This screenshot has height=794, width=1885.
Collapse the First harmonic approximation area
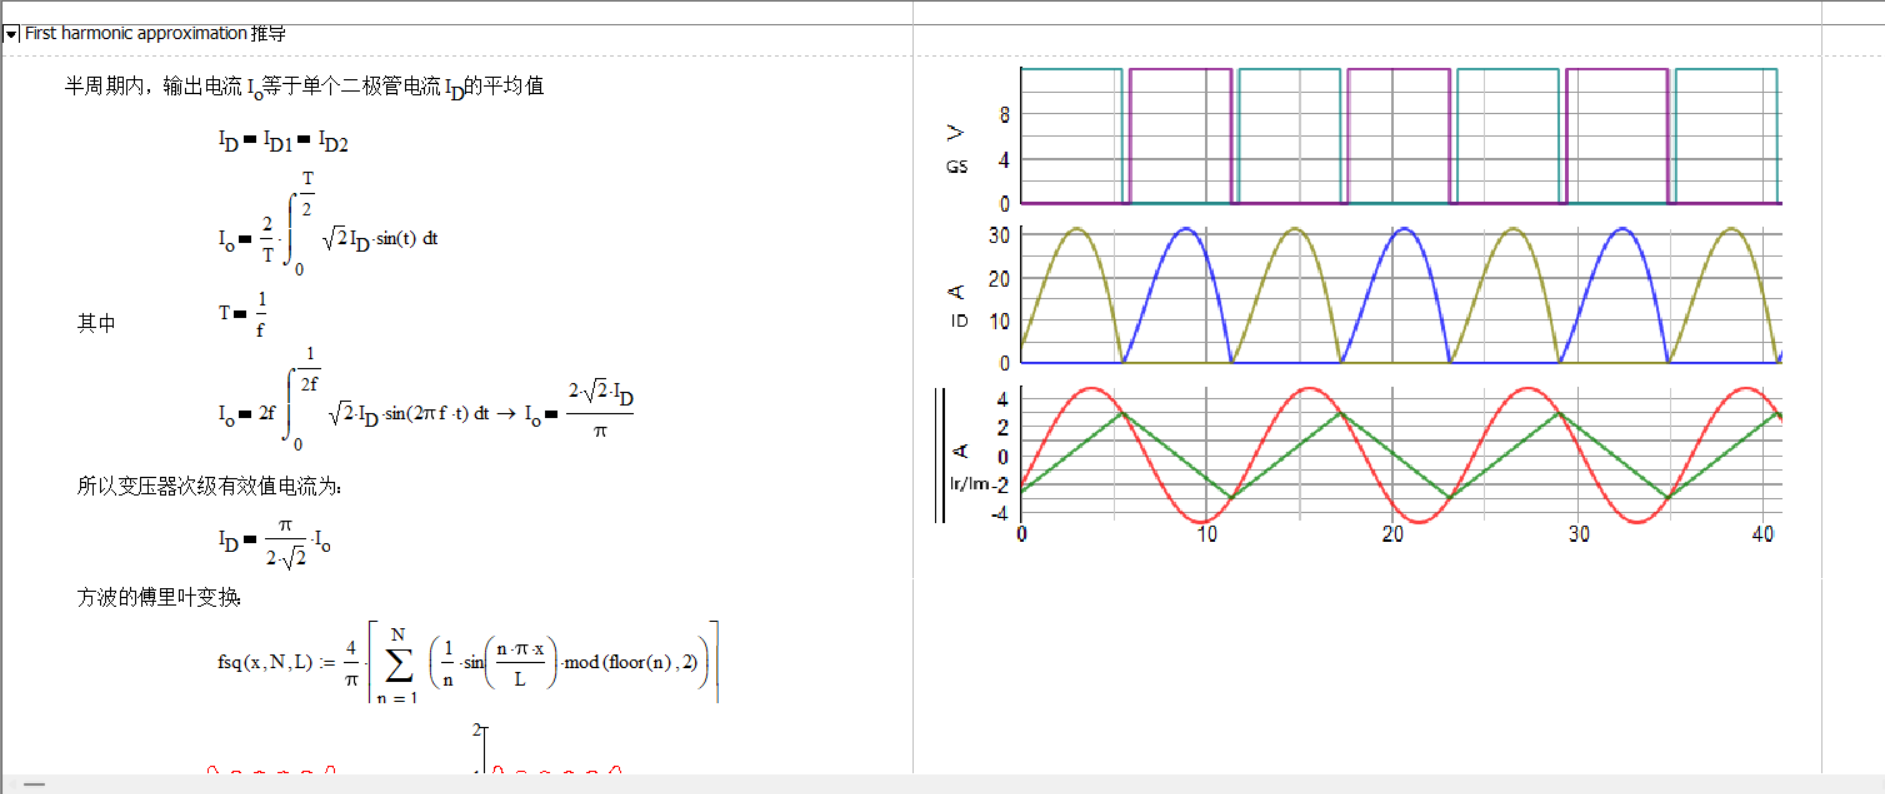tap(11, 34)
